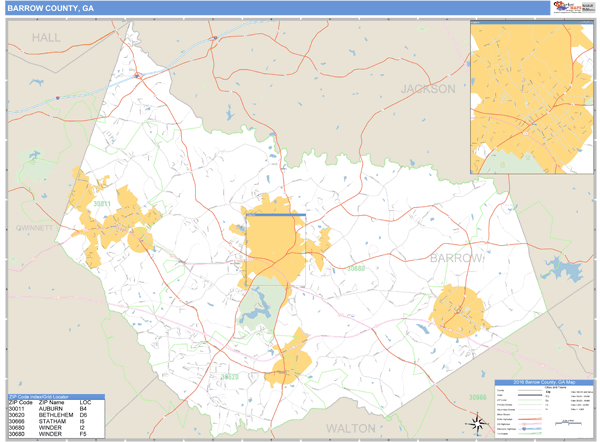Select the 'ZIP Code Index/Grid Locator' header
This screenshot has width=600, height=442.
tap(56, 397)
